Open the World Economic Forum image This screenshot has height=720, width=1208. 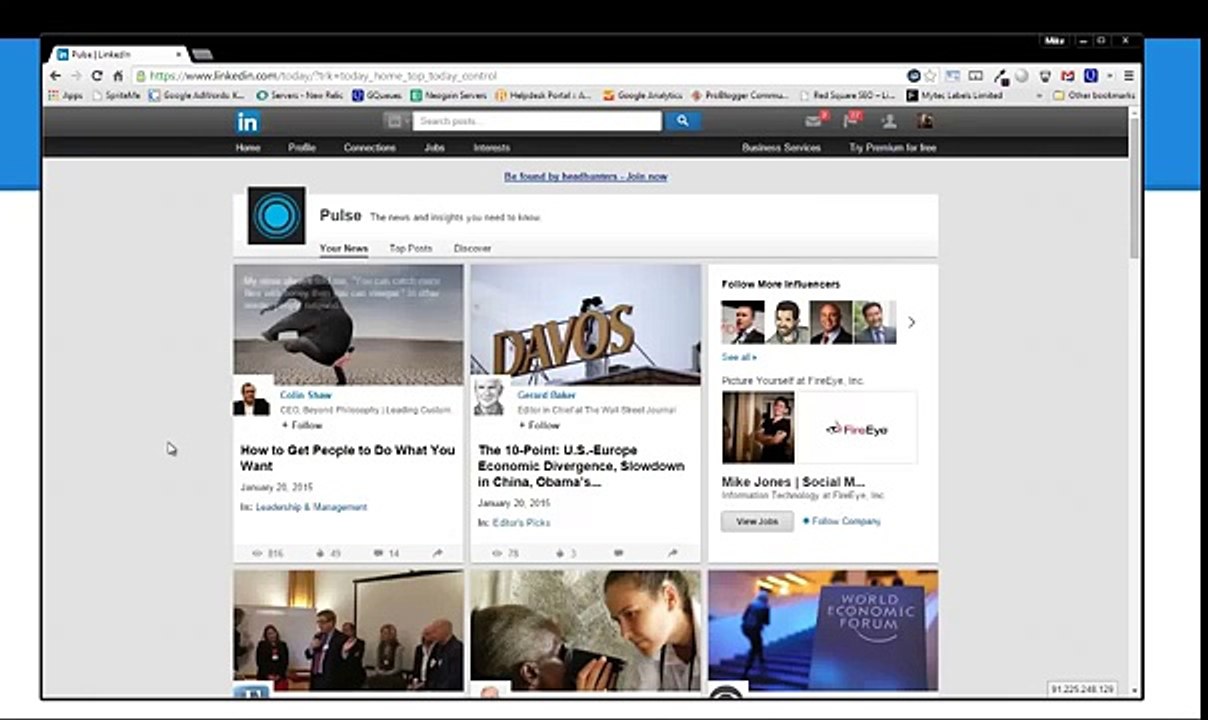pyautogui.click(x=823, y=630)
